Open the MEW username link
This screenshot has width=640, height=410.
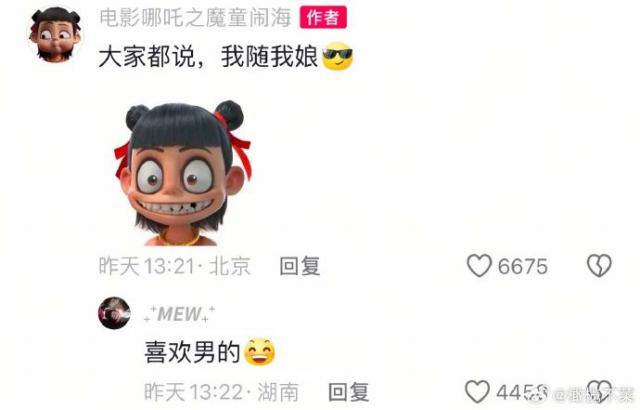(x=180, y=314)
